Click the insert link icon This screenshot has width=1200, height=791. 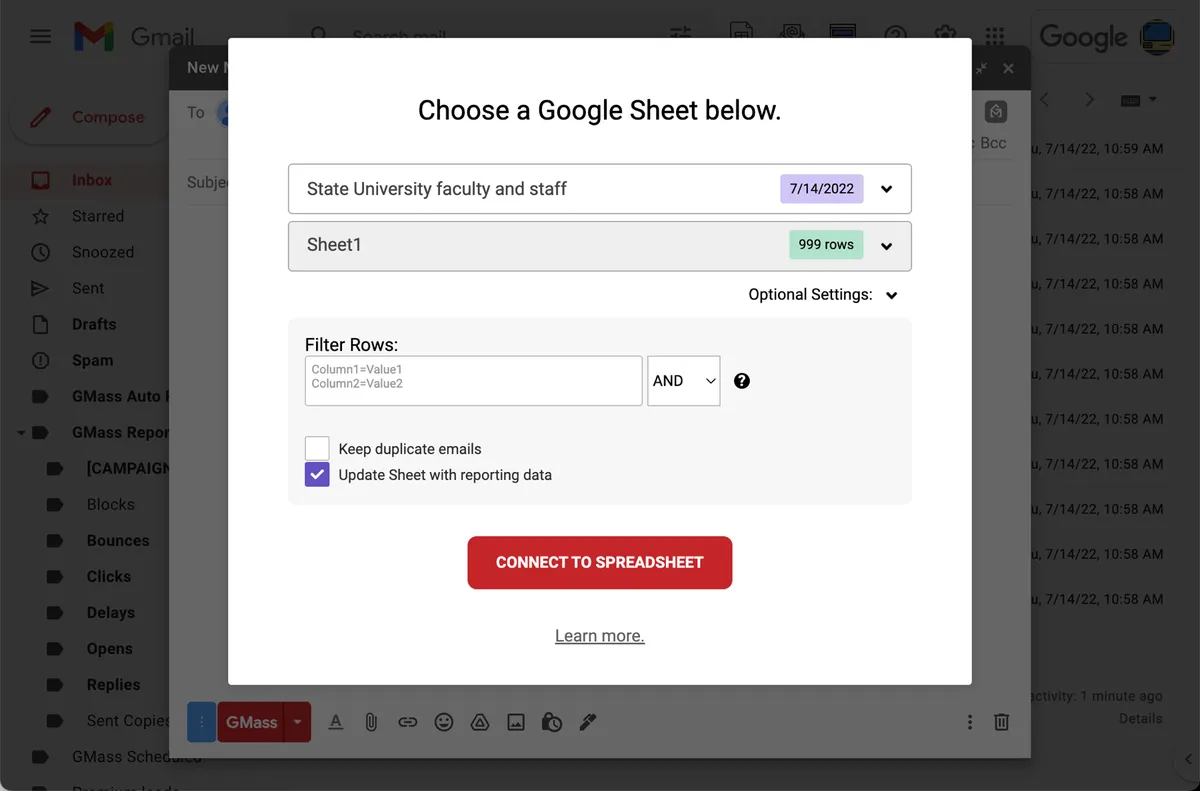click(x=407, y=722)
